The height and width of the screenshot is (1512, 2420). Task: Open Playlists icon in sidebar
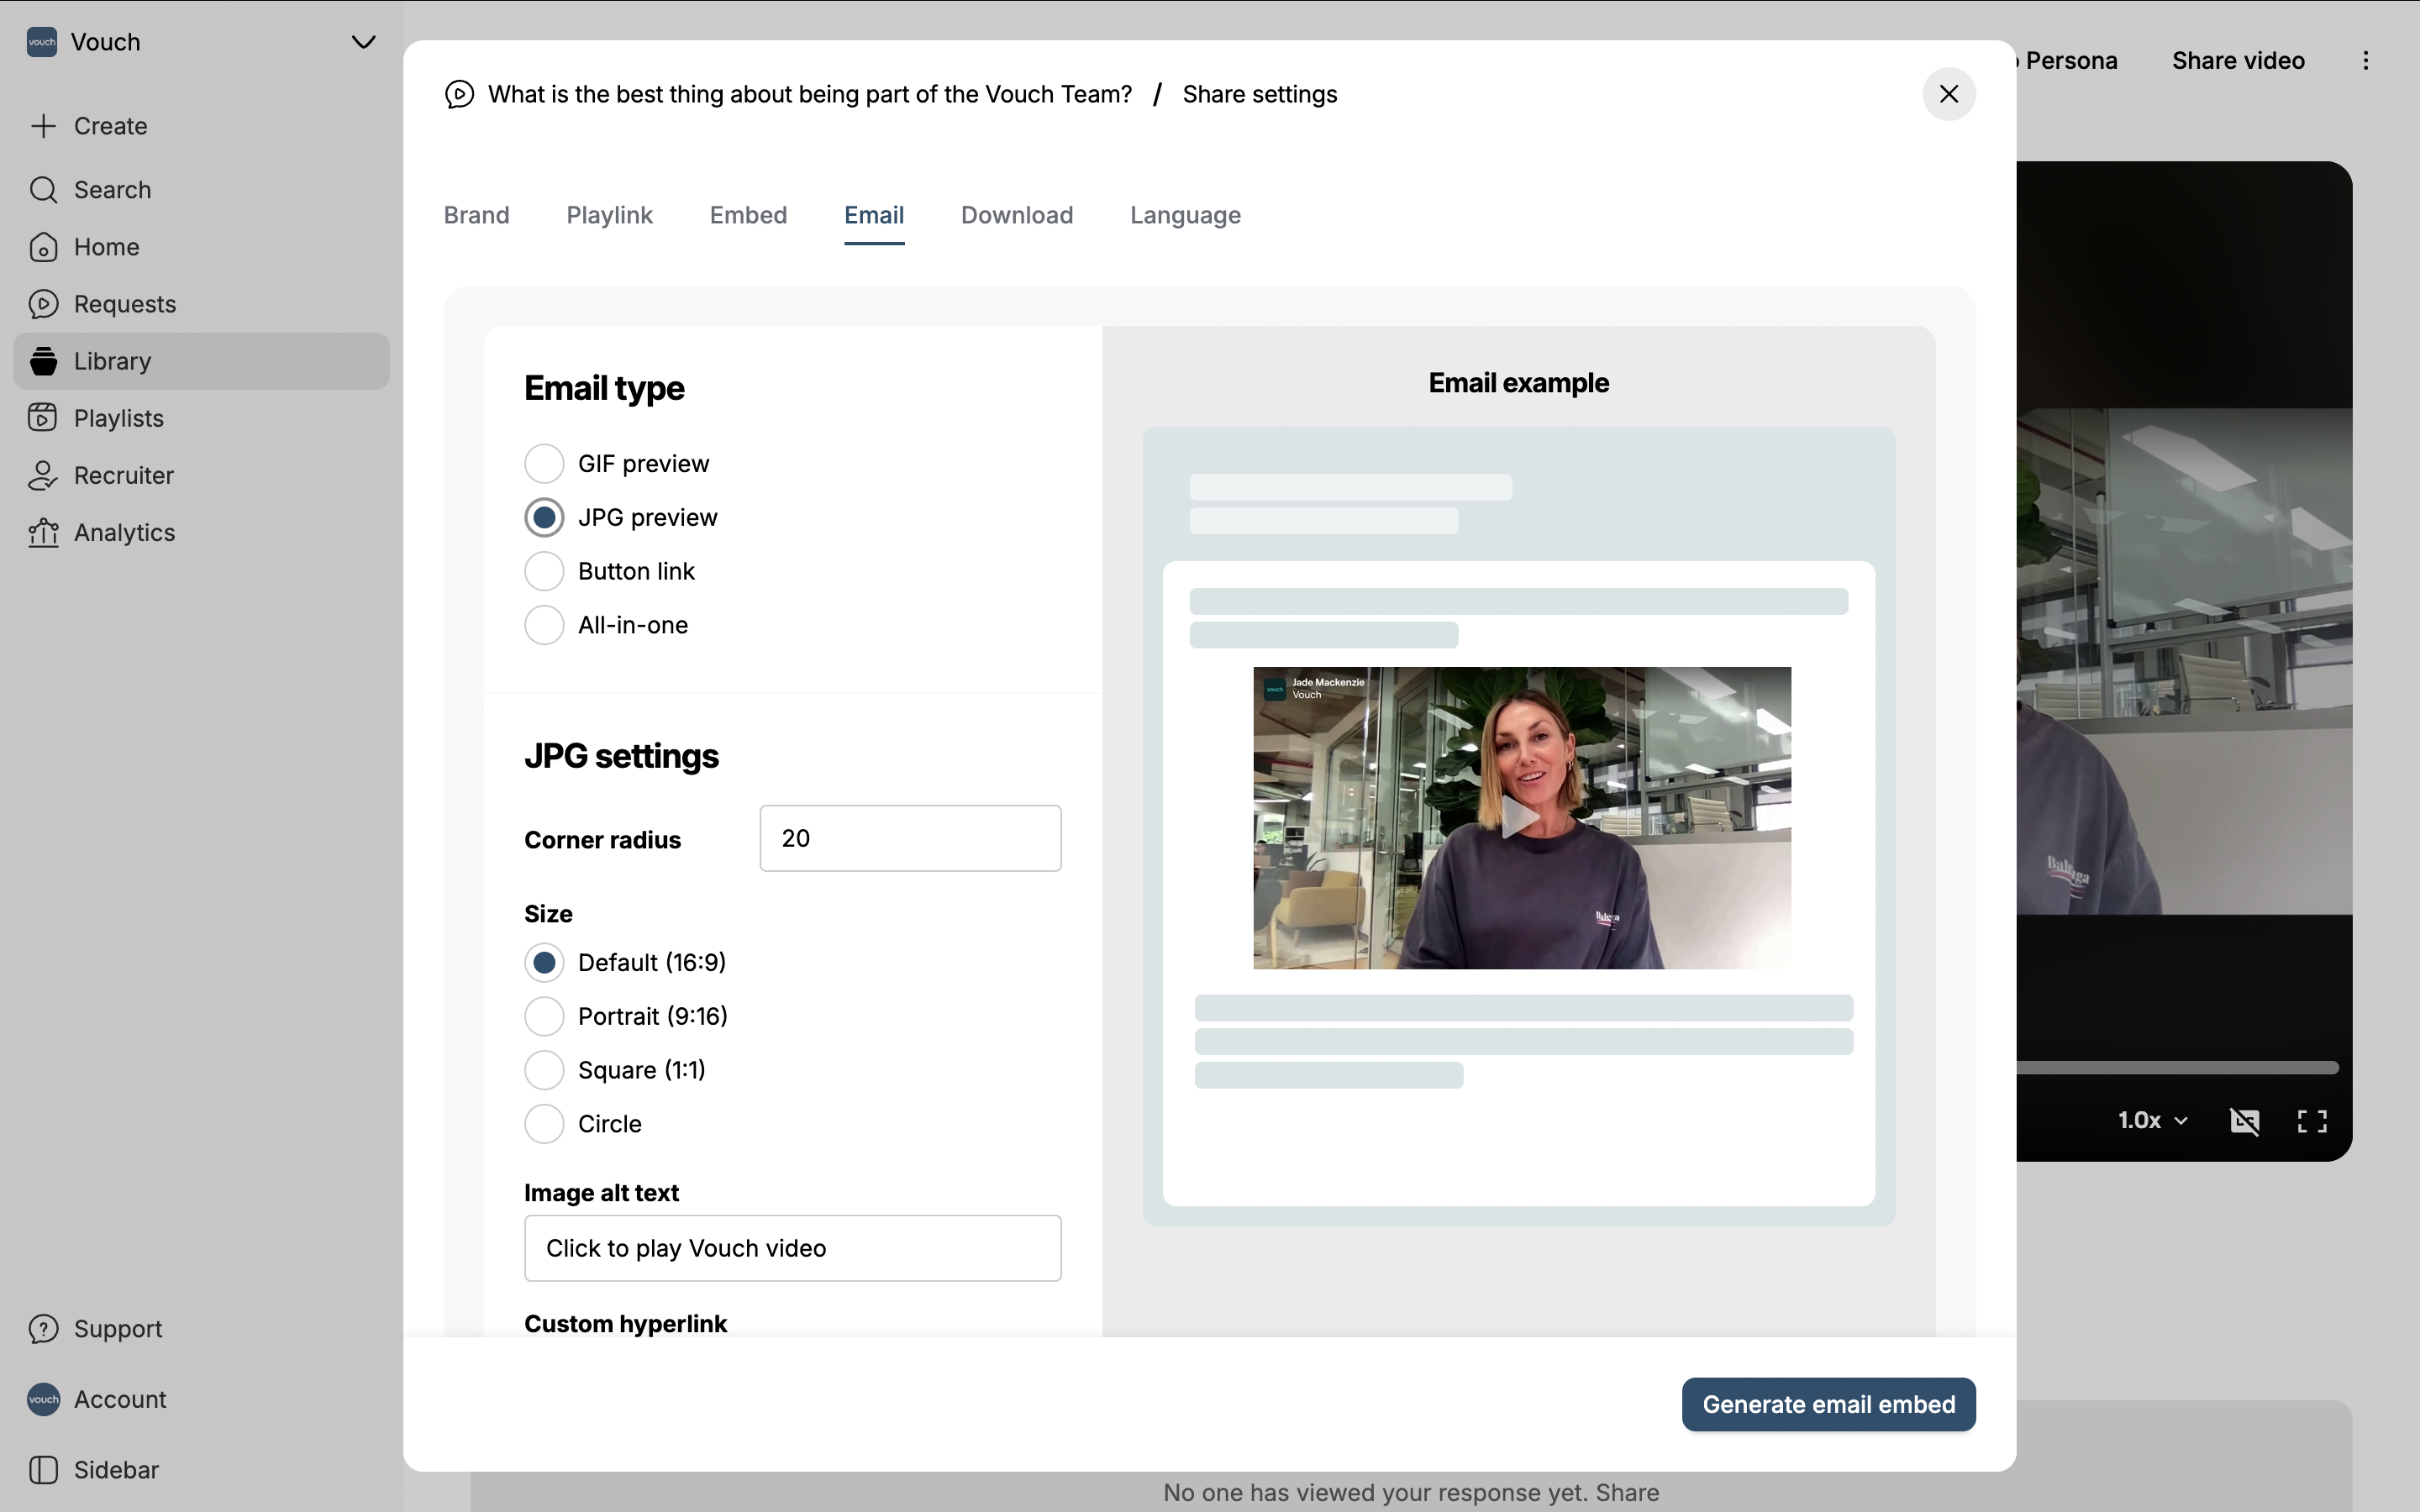(x=43, y=418)
